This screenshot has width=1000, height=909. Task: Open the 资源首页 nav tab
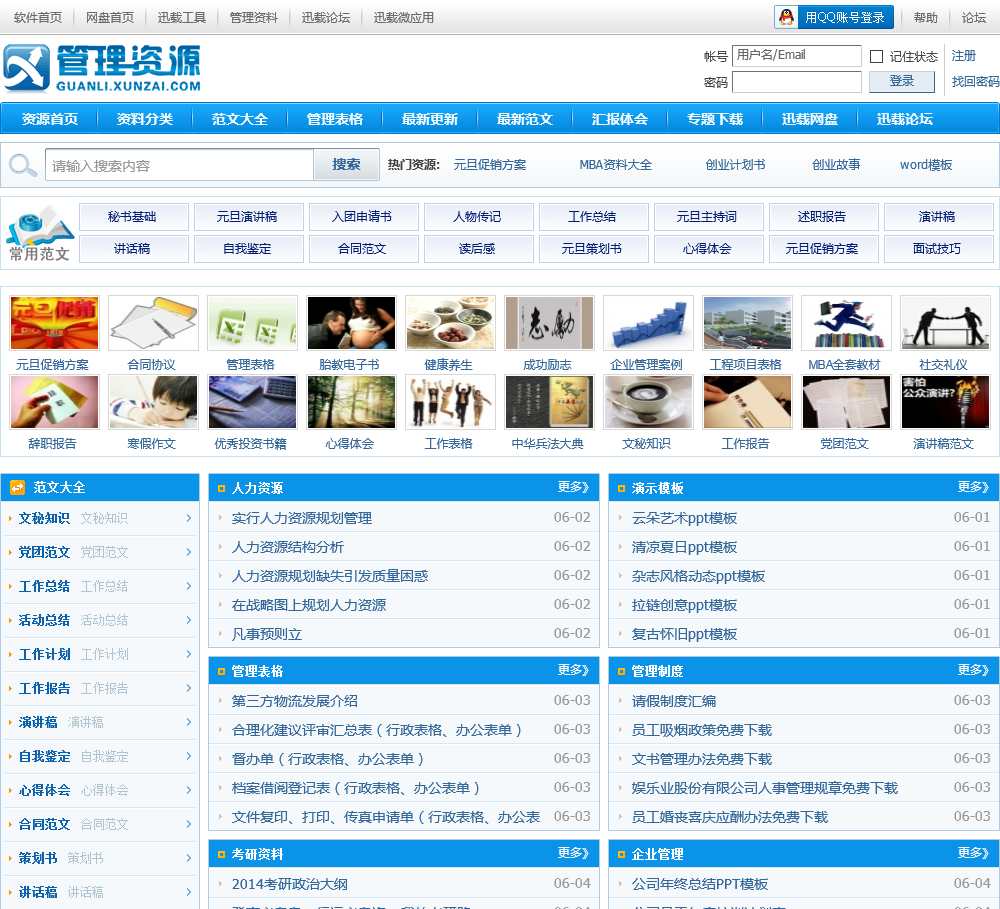pos(50,119)
